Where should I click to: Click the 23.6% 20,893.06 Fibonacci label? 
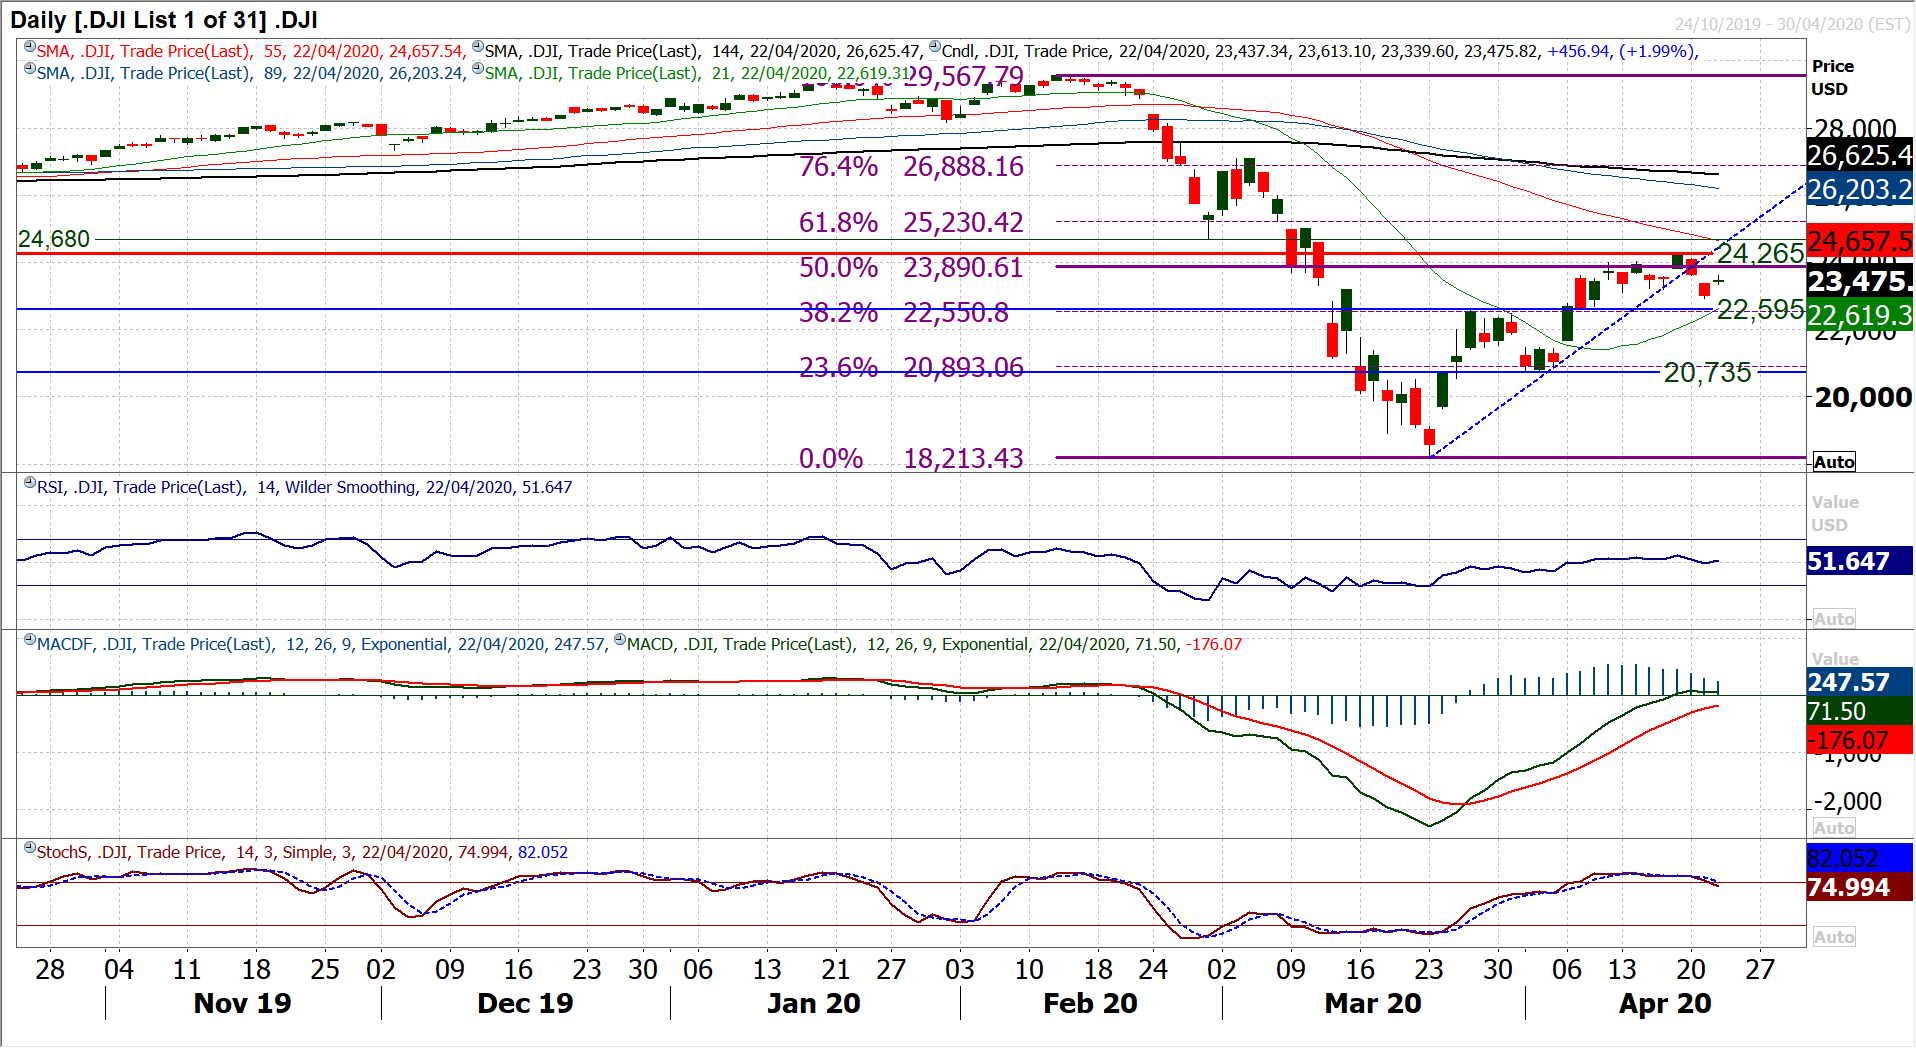[911, 367]
